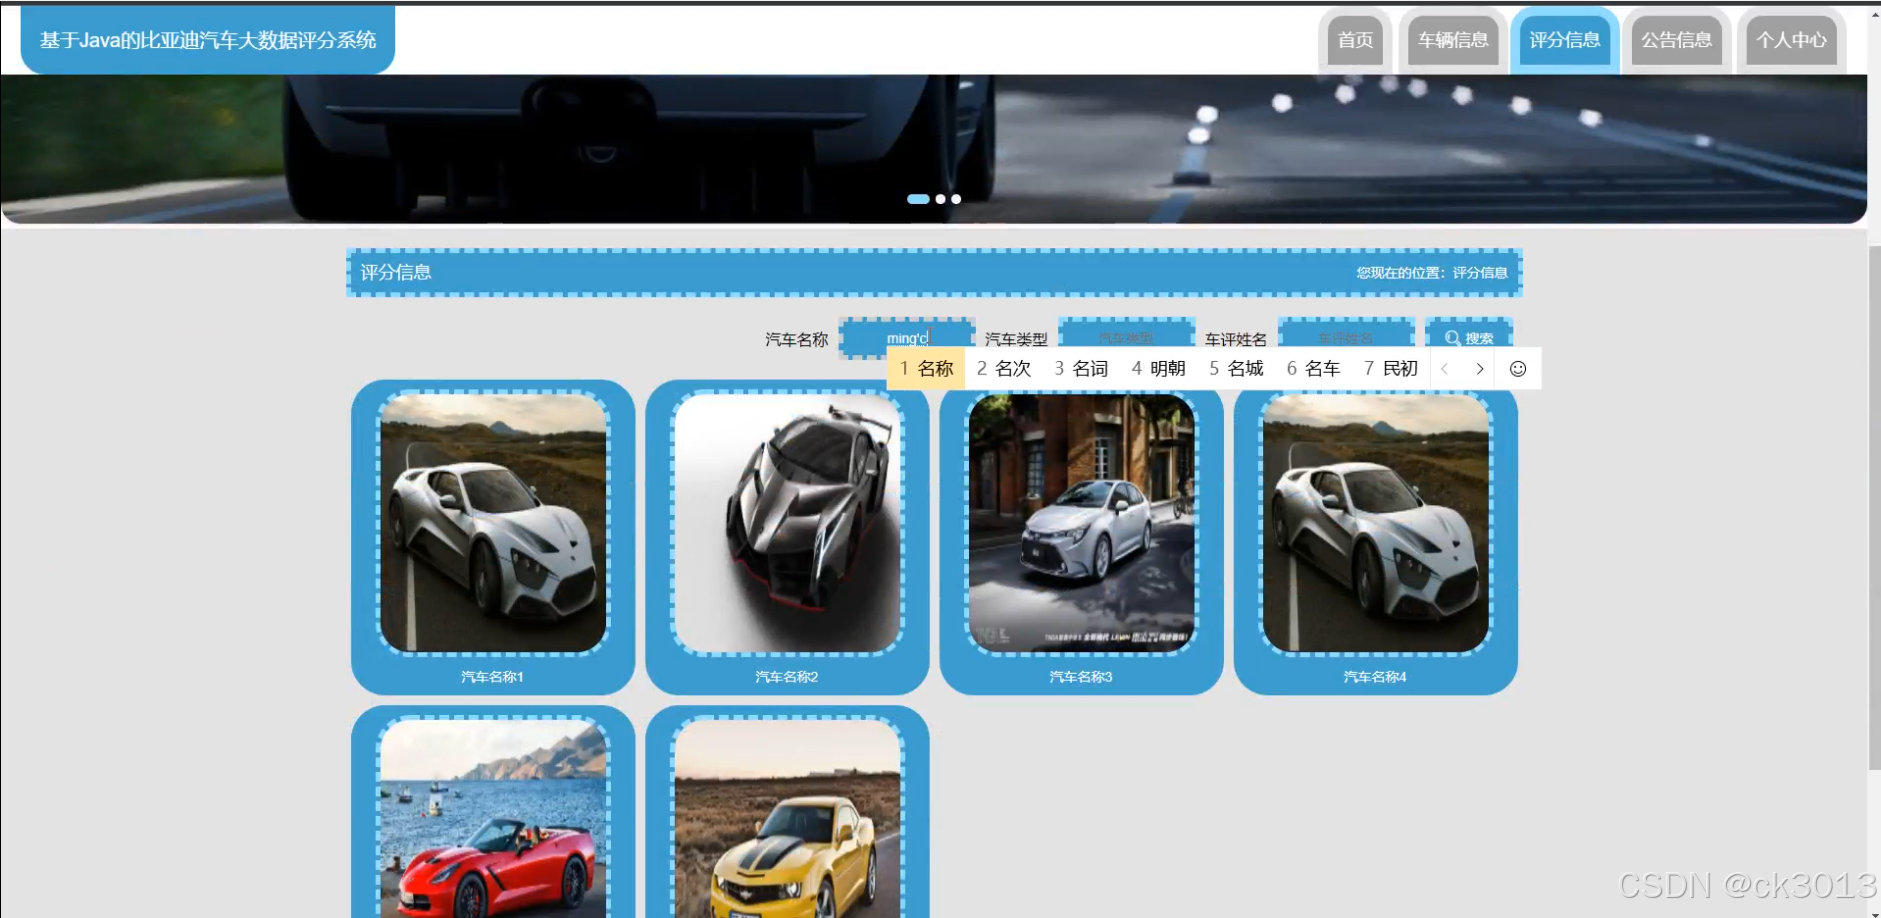
Task: Choose IME candidate 1 名称
Action: tap(926, 368)
